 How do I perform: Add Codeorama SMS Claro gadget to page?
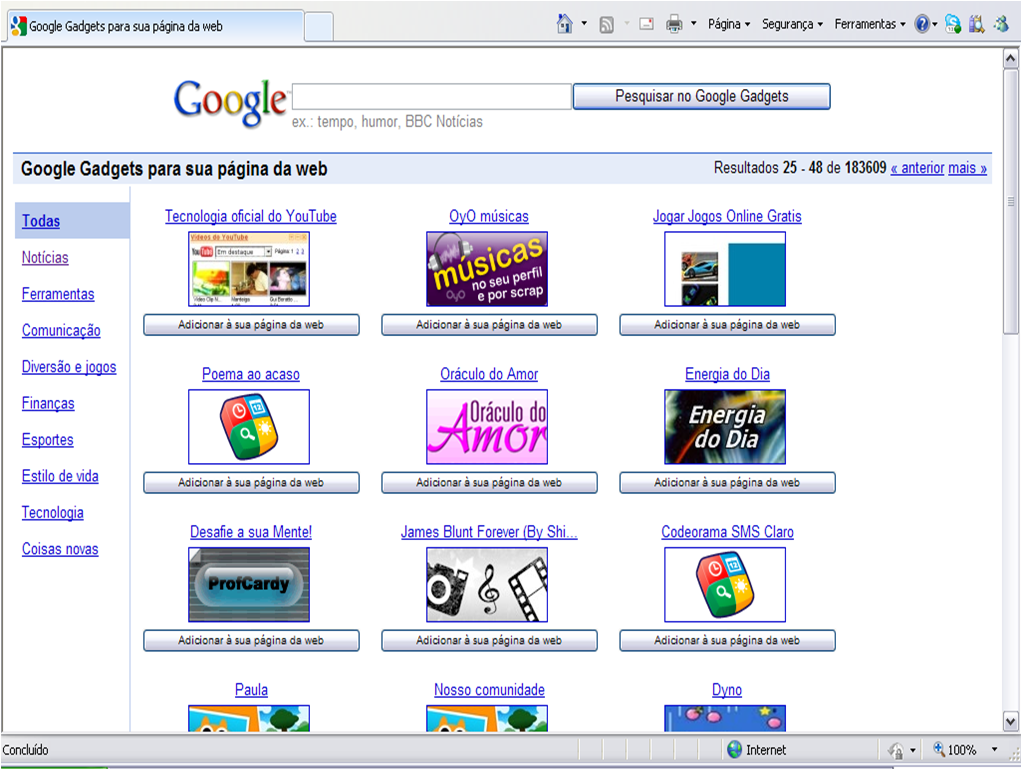[727, 640]
